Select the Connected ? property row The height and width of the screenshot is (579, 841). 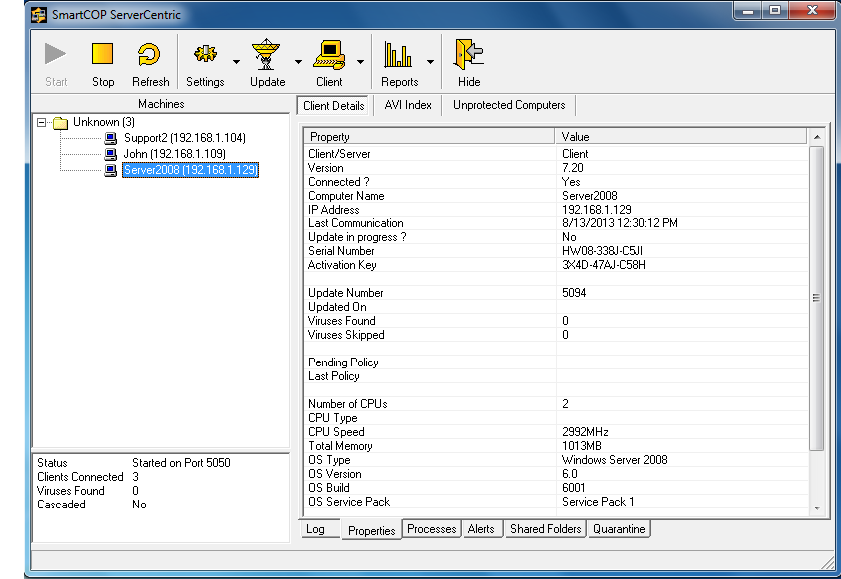point(556,182)
